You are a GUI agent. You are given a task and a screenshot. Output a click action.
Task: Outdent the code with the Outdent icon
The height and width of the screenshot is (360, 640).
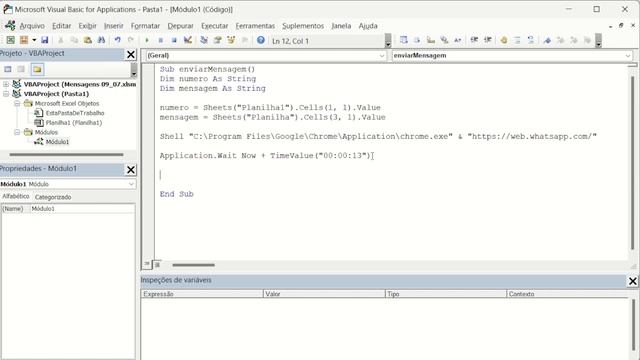click(487, 40)
